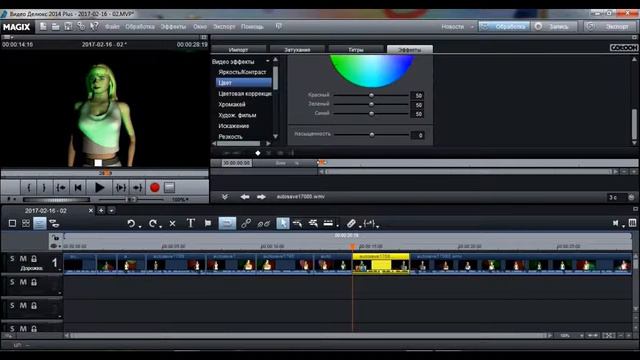
Task: Save the project with the disk icon
Action: click(x=68, y=27)
